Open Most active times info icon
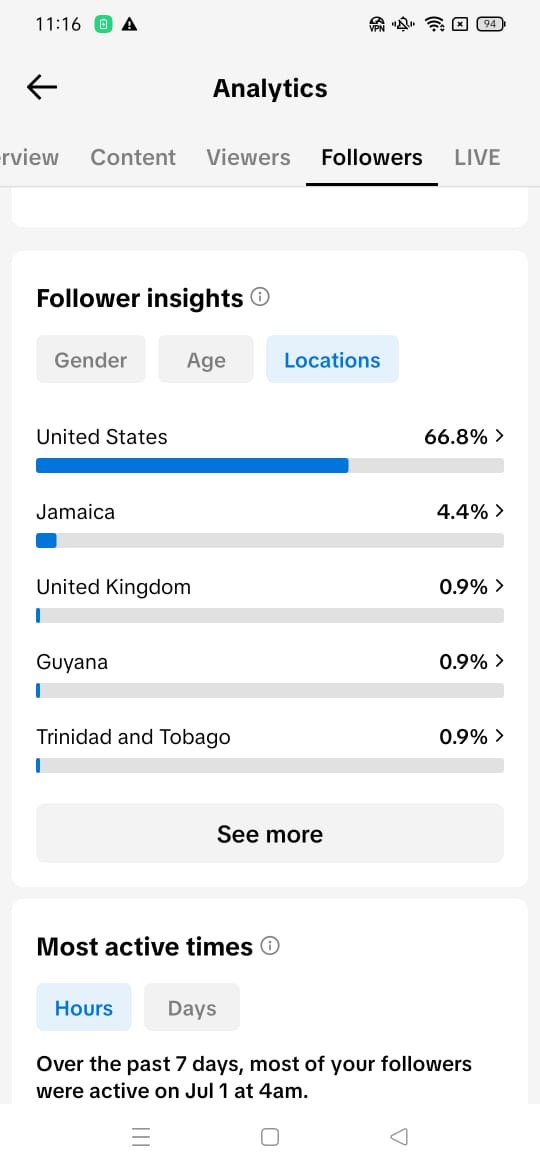The image size is (540, 1170). tap(270, 946)
